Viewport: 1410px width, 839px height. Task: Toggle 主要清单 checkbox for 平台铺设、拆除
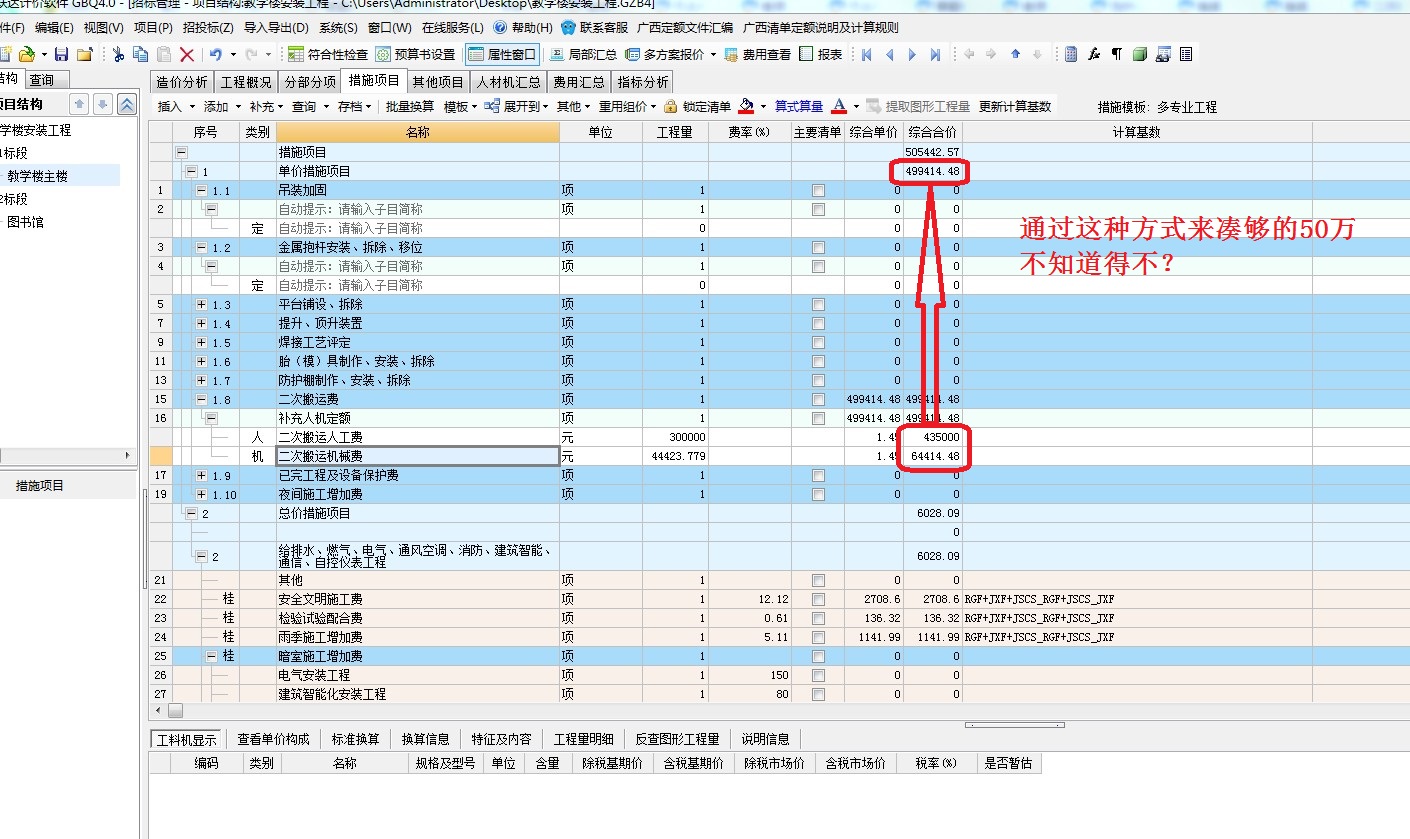click(x=819, y=304)
